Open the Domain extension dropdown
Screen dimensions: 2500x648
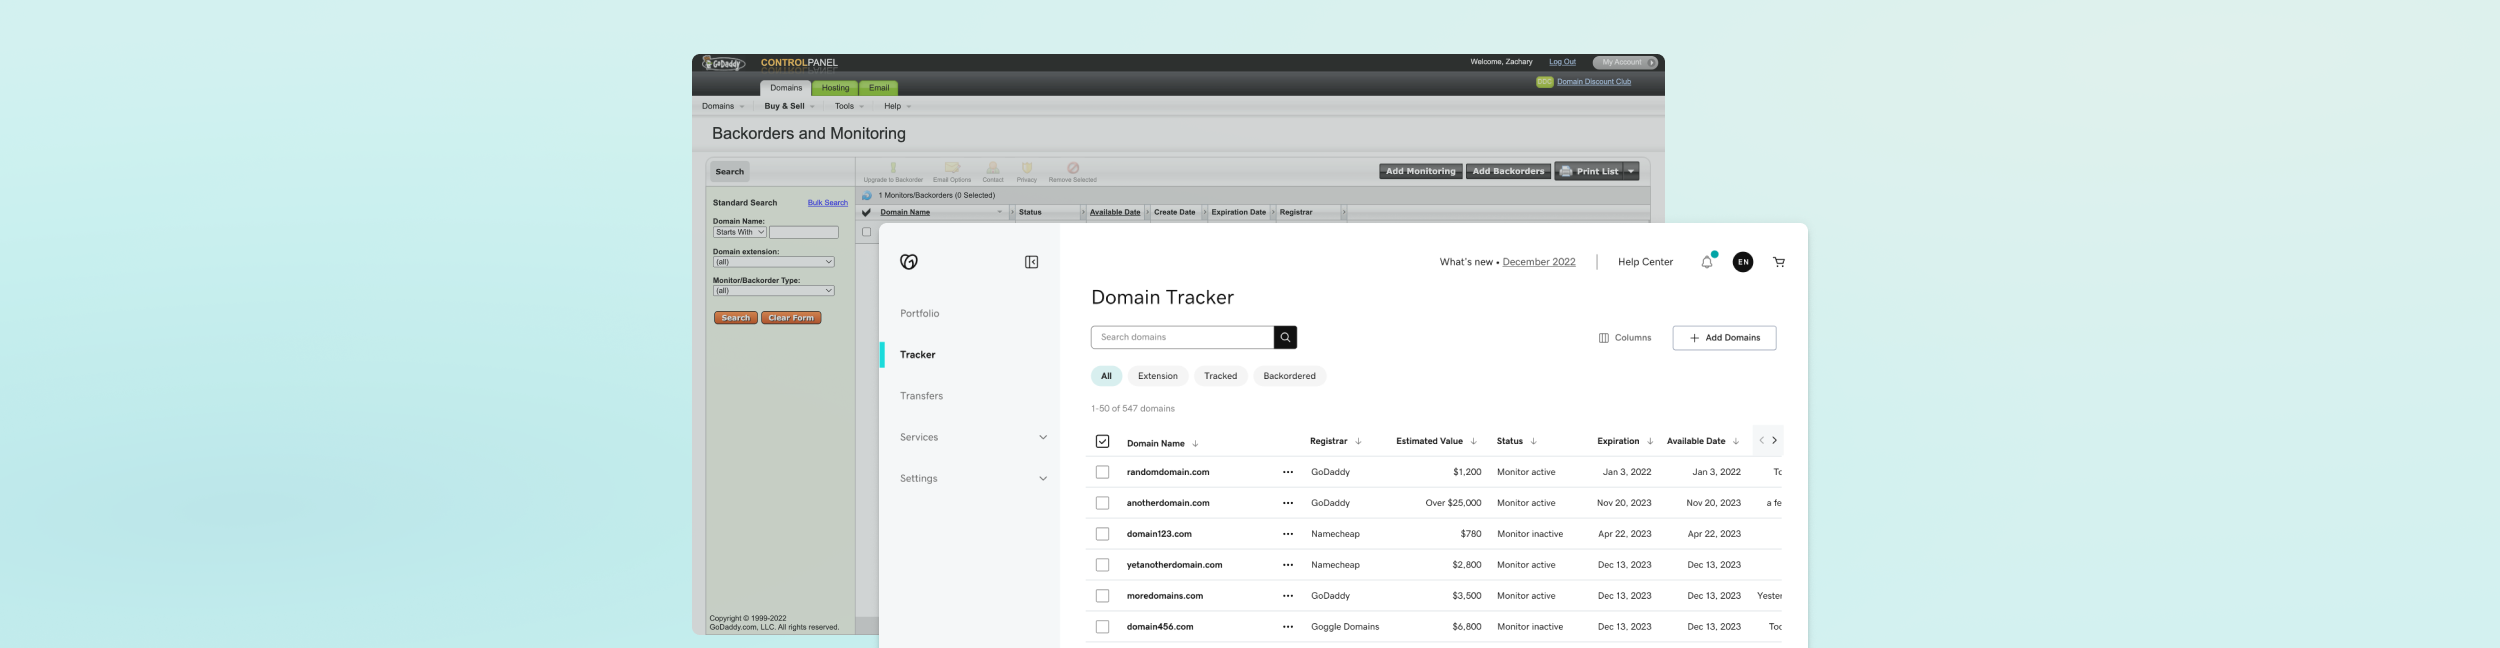click(773, 262)
